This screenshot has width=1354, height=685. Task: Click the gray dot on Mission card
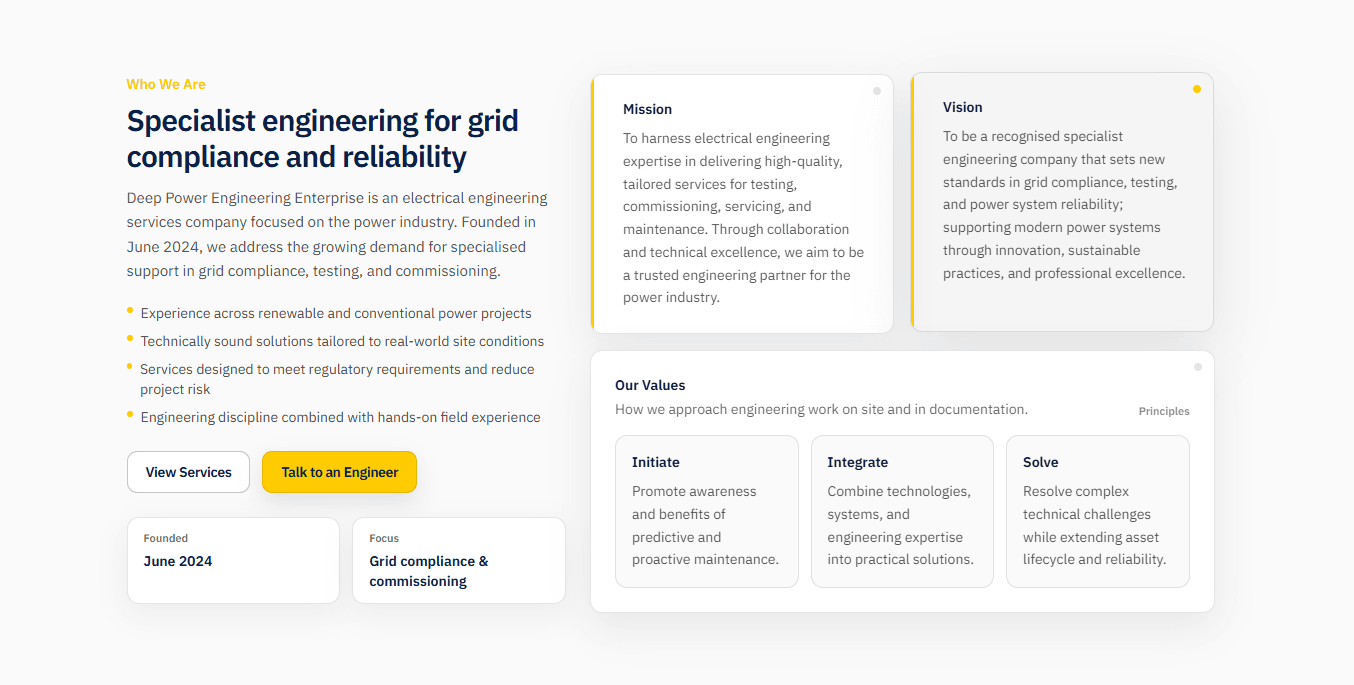pos(877,91)
